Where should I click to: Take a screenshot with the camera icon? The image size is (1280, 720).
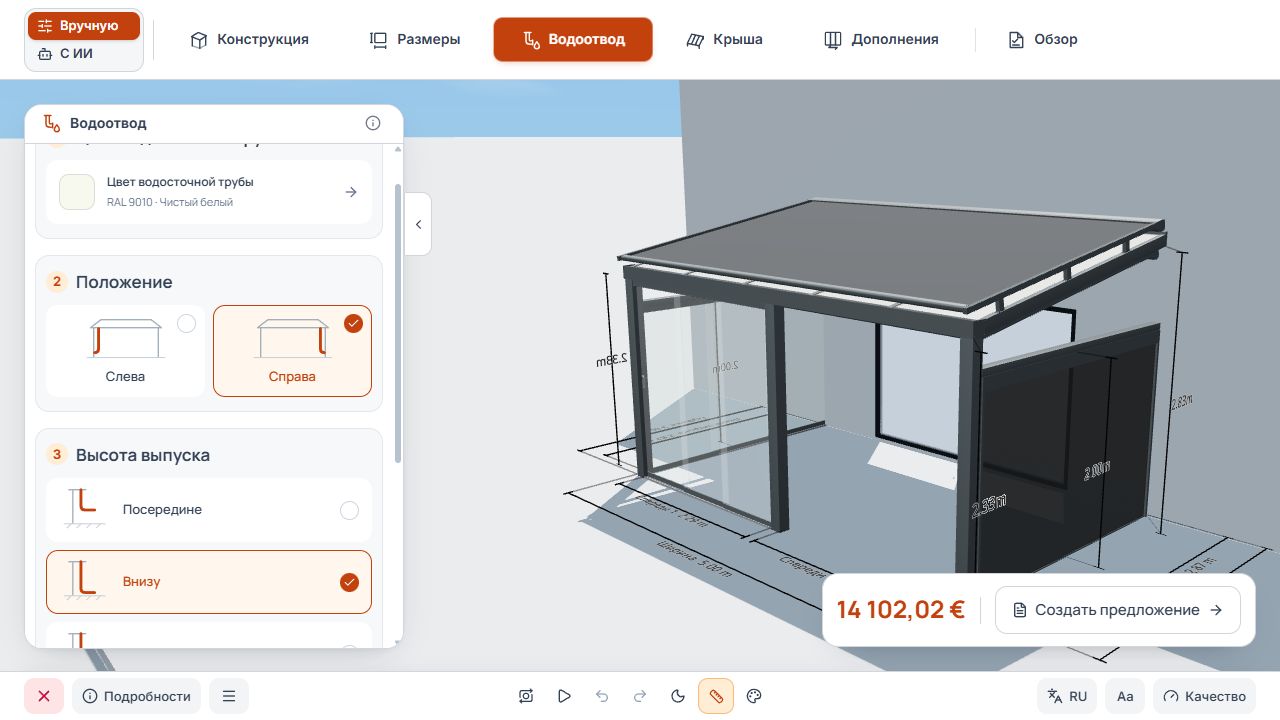pyautogui.click(x=526, y=696)
